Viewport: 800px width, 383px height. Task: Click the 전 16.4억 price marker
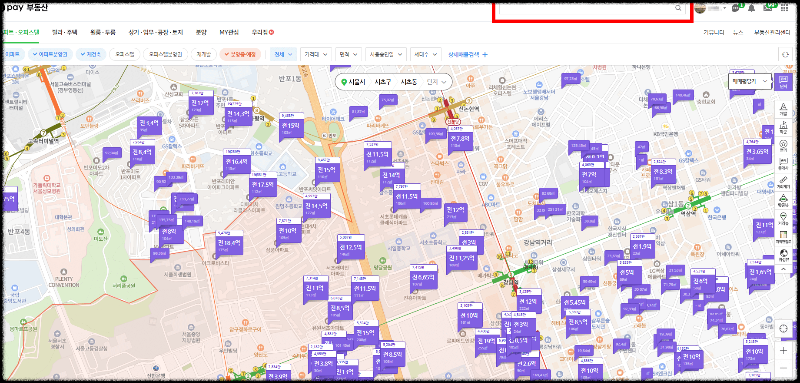[x=237, y=162]
